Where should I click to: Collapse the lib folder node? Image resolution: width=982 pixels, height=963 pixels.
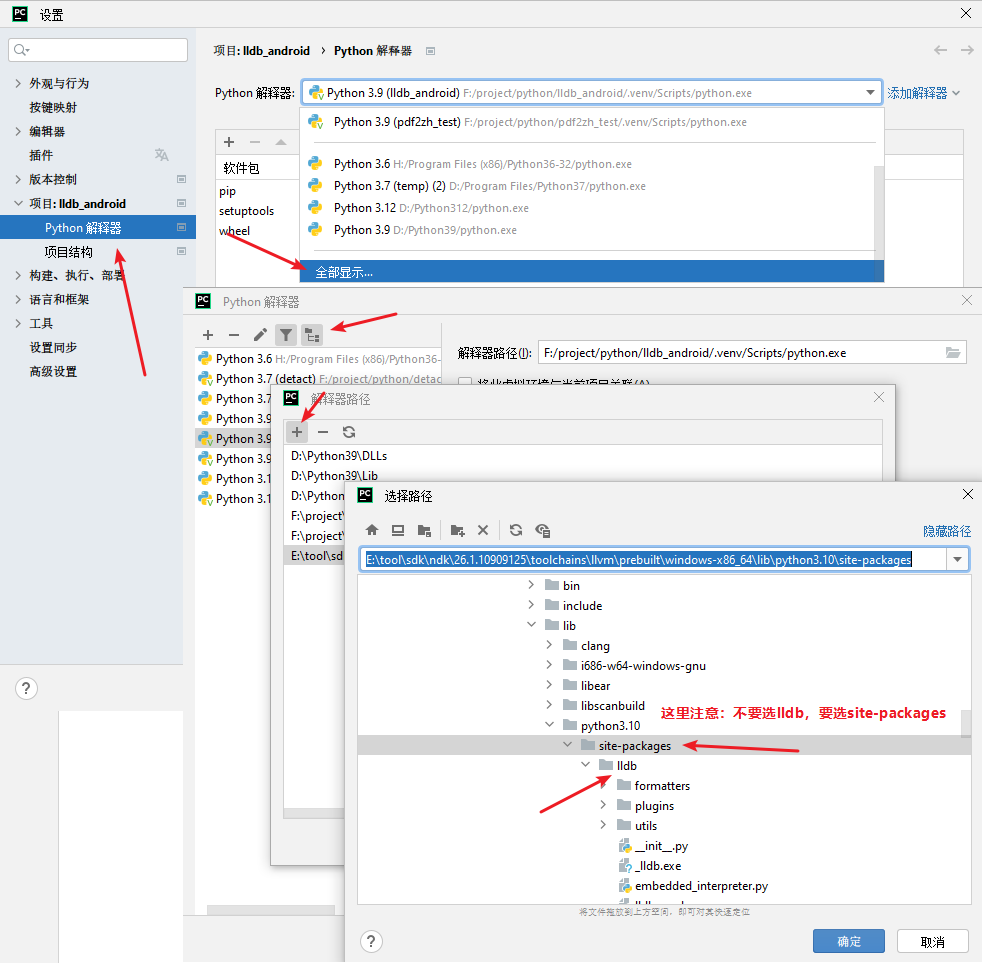[531, 625]
